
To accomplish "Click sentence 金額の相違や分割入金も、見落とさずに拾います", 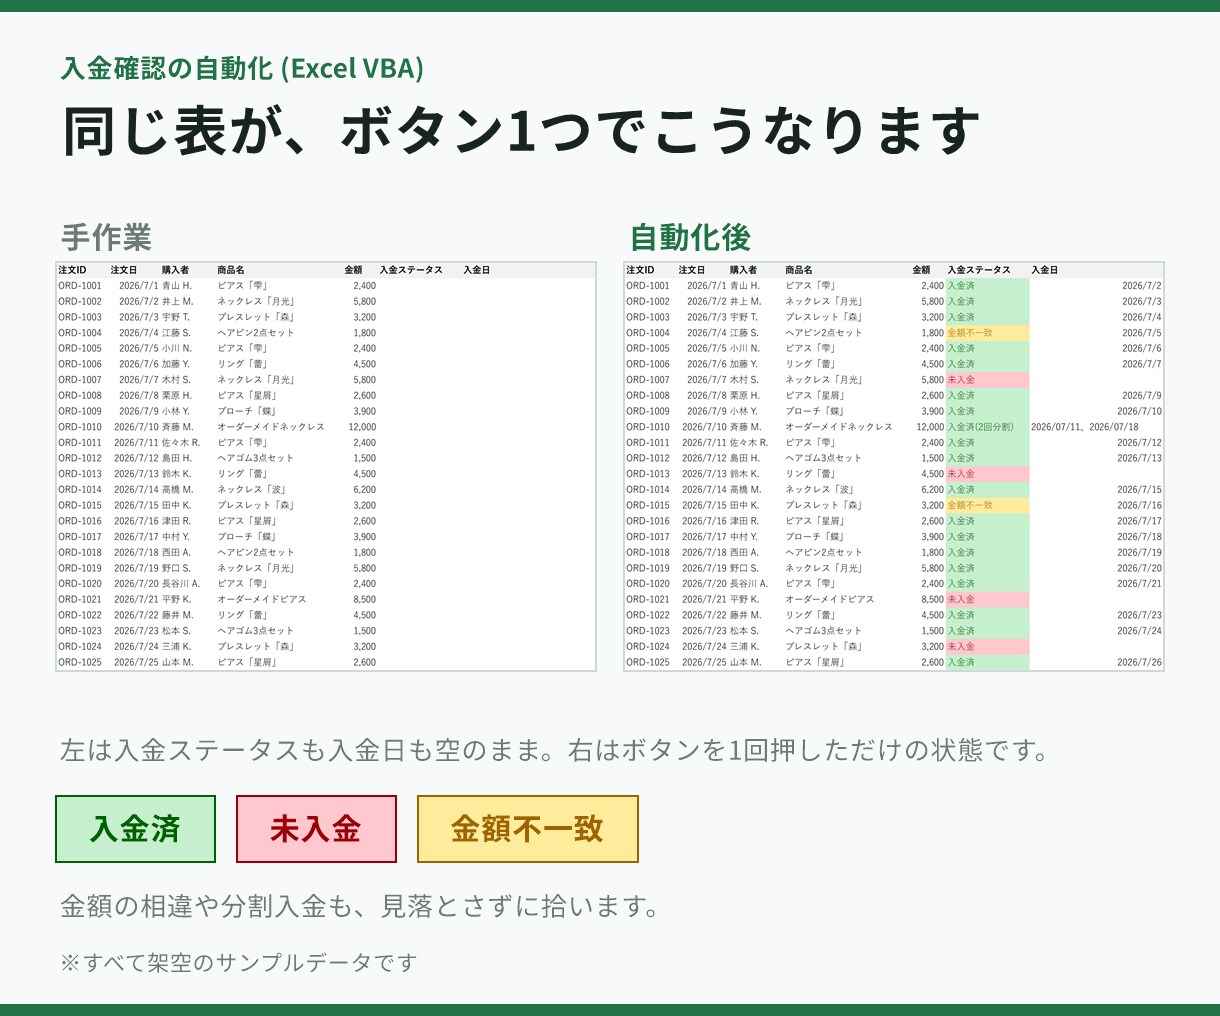I will tap(361, 907).
